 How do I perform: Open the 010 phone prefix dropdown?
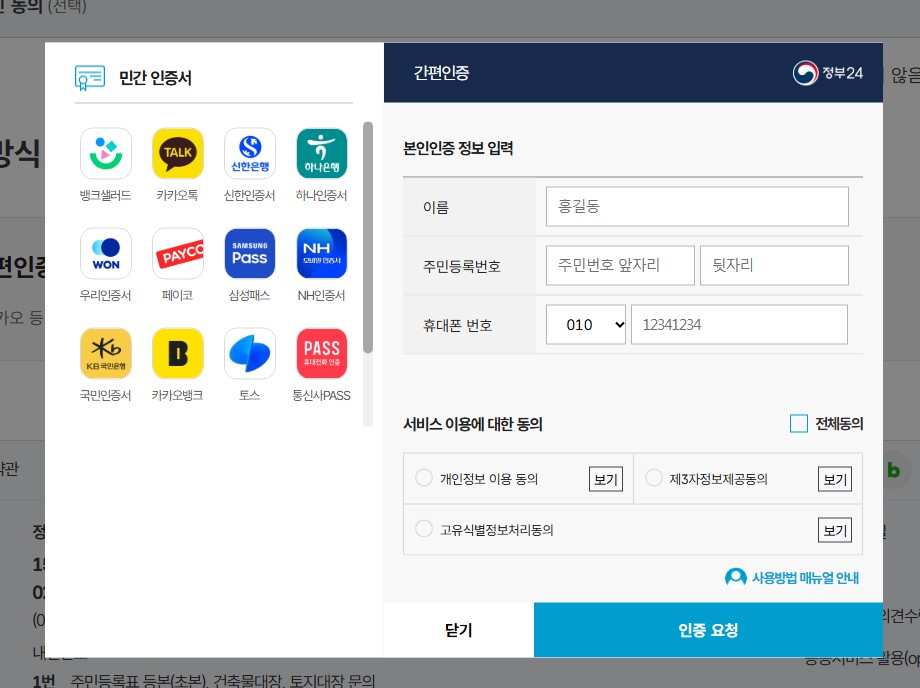pyautogui.click(x=586, y=324)
